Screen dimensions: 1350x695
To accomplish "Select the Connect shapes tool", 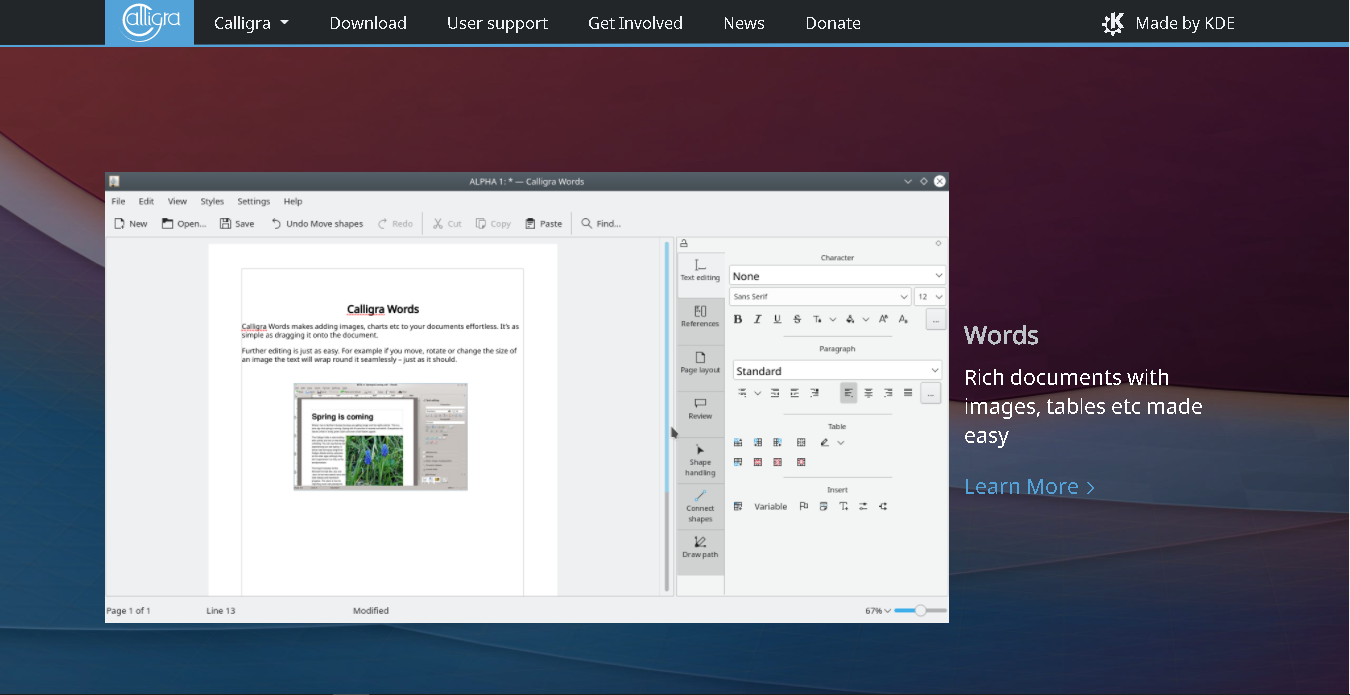I will [700, 507].
